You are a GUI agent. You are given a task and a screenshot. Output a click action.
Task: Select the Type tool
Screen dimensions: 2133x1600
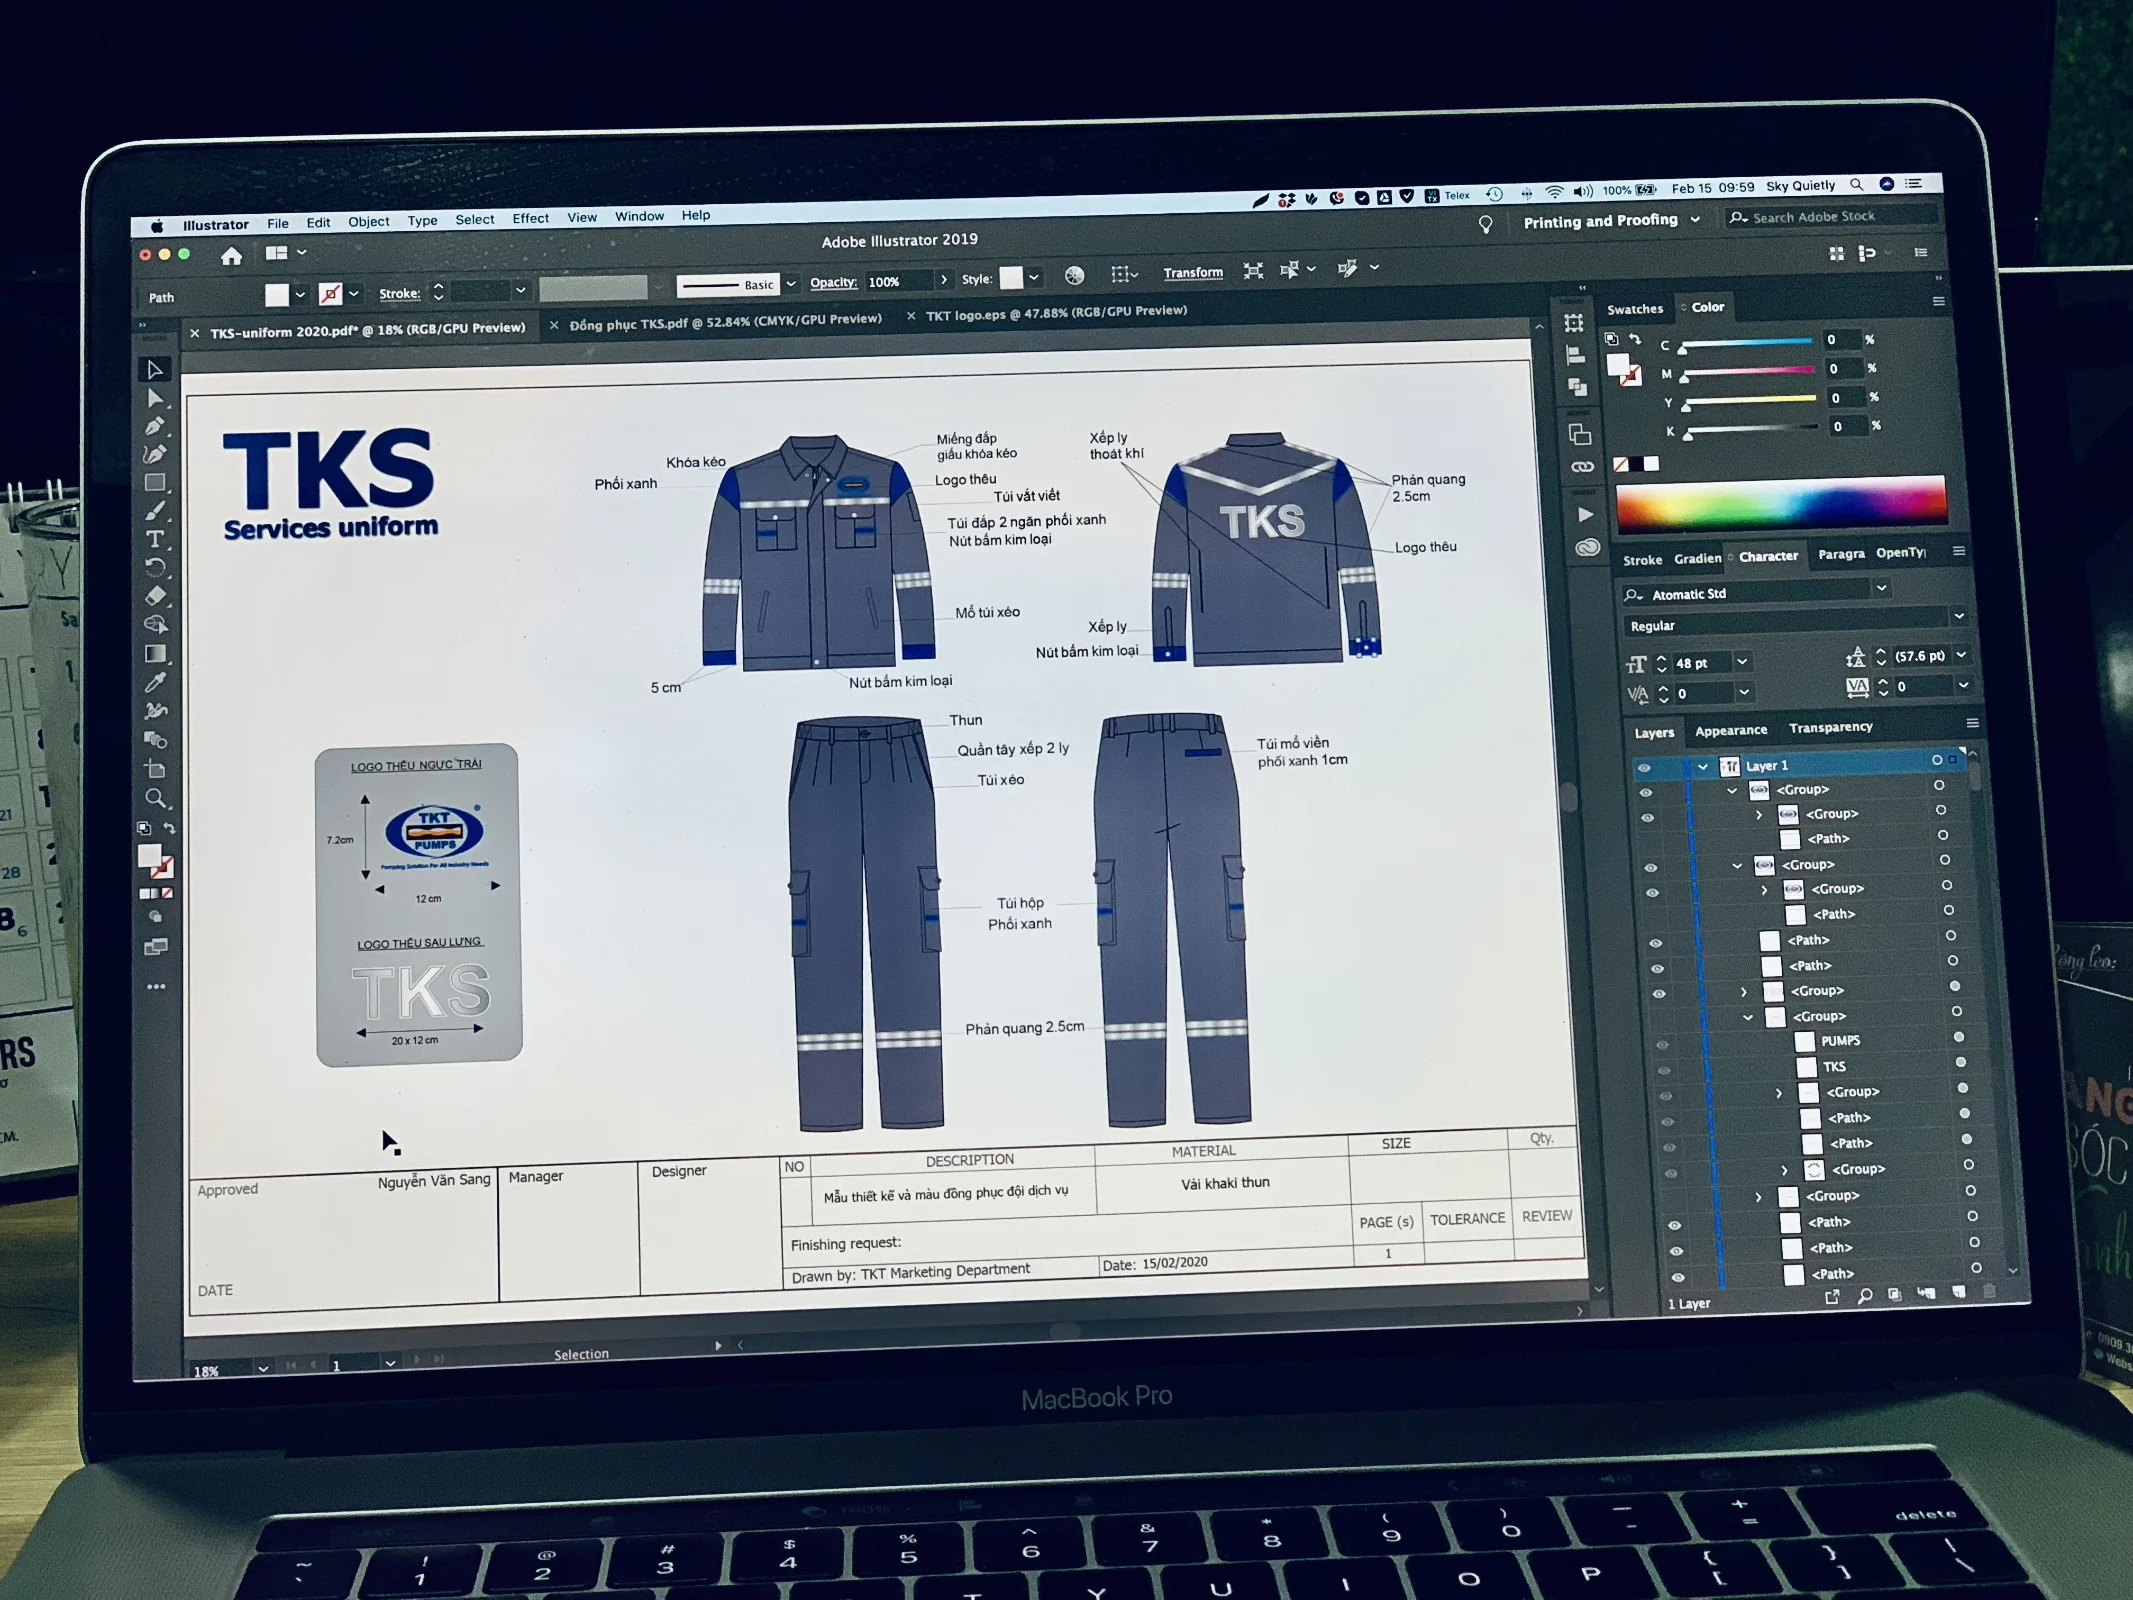[155, 539]
